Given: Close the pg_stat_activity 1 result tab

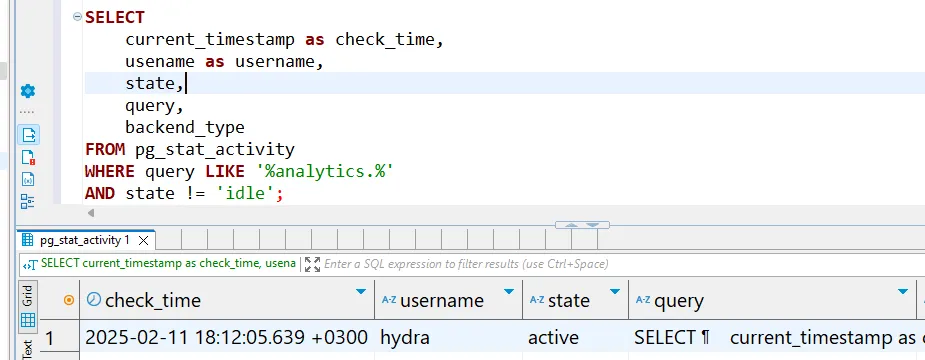Looking at the screenshot, I should click(x=143, y=240).
